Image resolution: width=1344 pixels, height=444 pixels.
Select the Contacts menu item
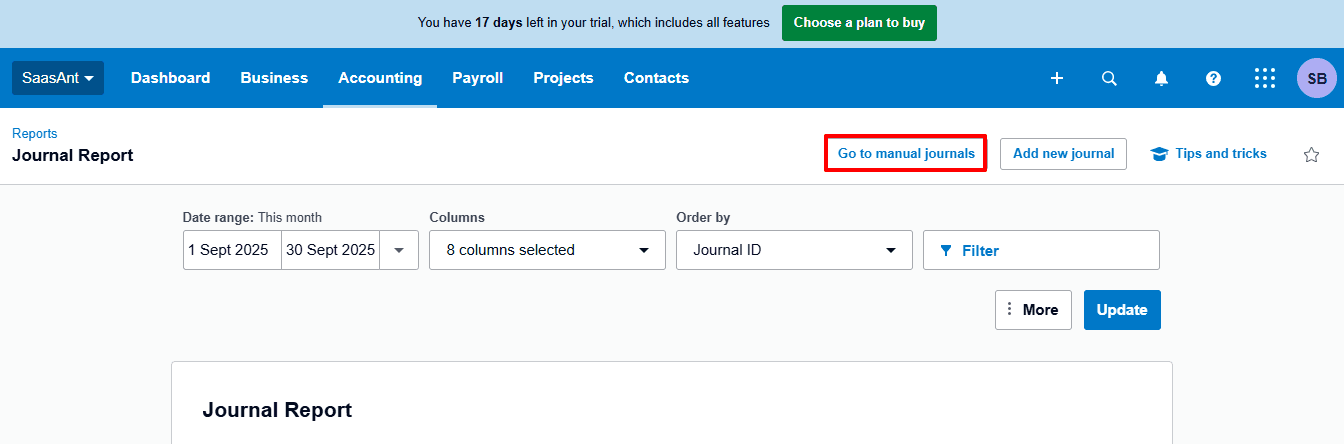click(656, 78)
